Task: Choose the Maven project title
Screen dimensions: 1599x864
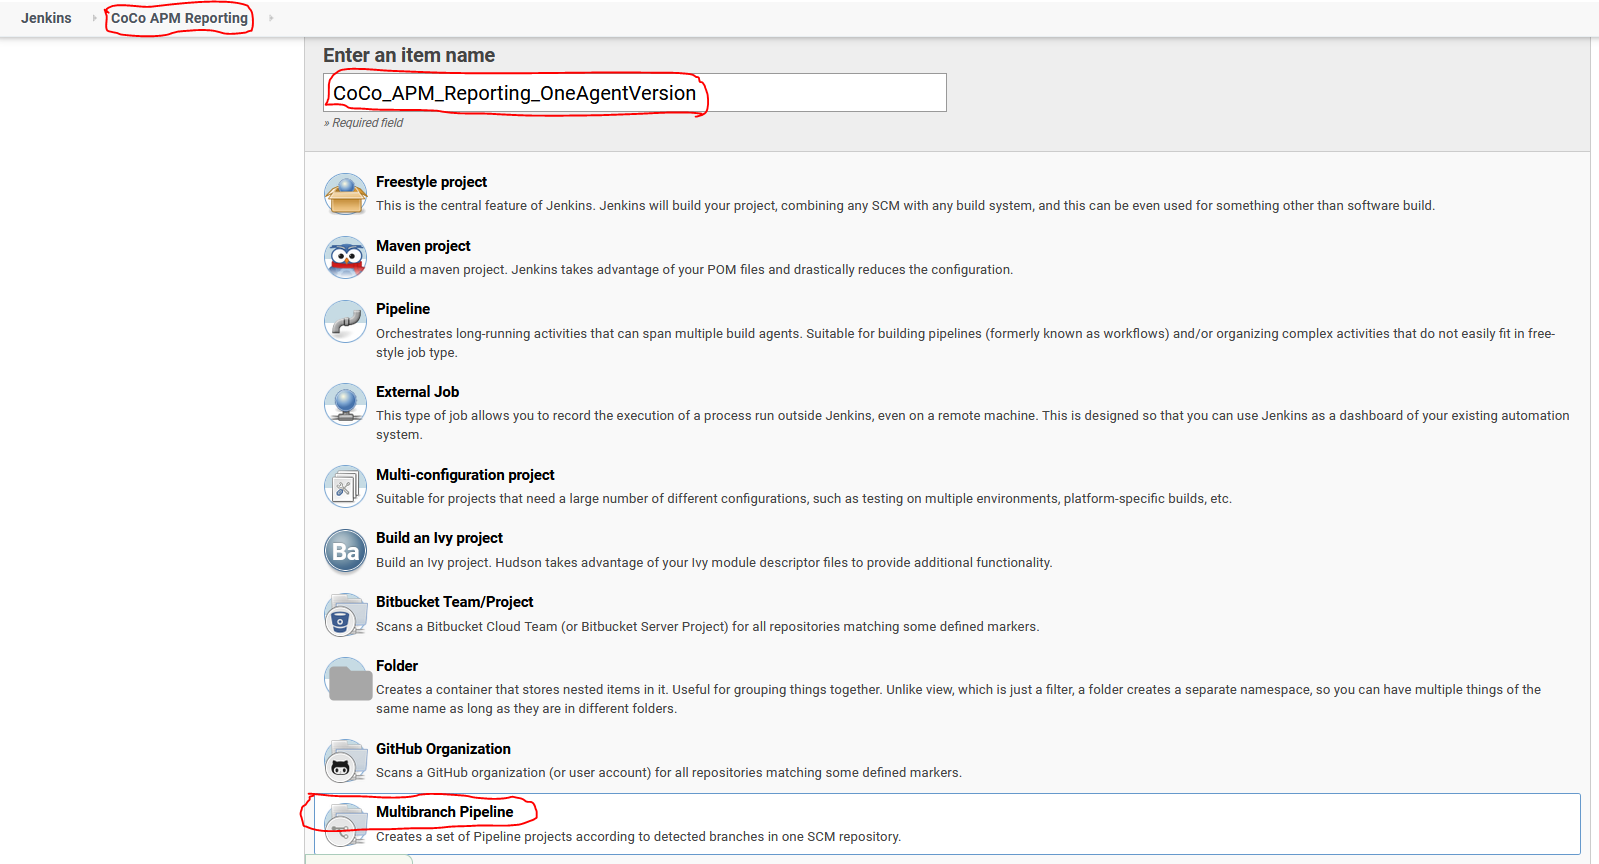Action: [x=423, y=246]
